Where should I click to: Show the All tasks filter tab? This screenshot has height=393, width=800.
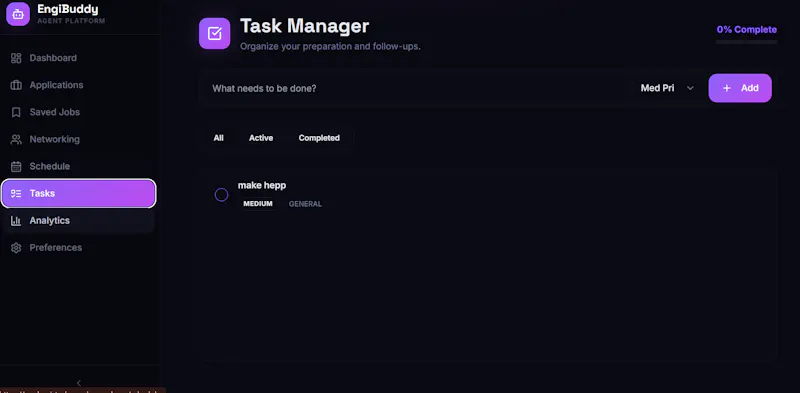[218, 138]
